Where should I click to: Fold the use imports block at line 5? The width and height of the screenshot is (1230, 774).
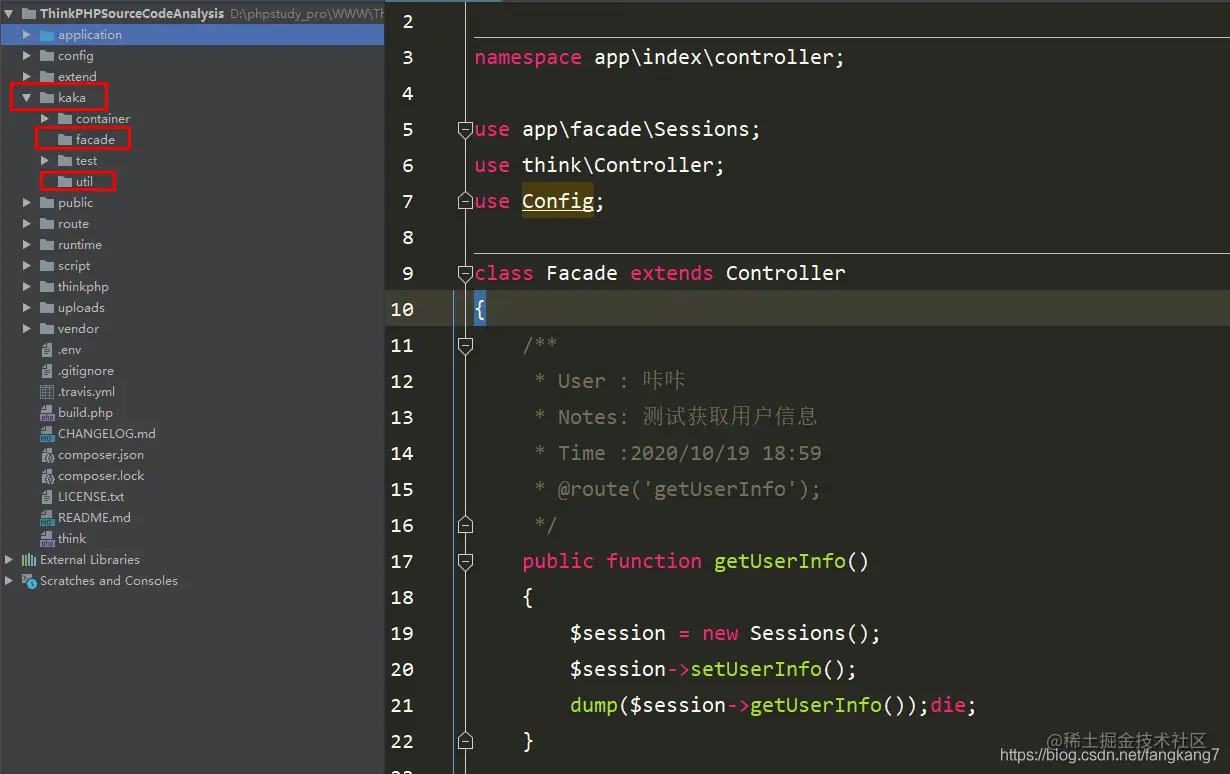tap(465, 129)
